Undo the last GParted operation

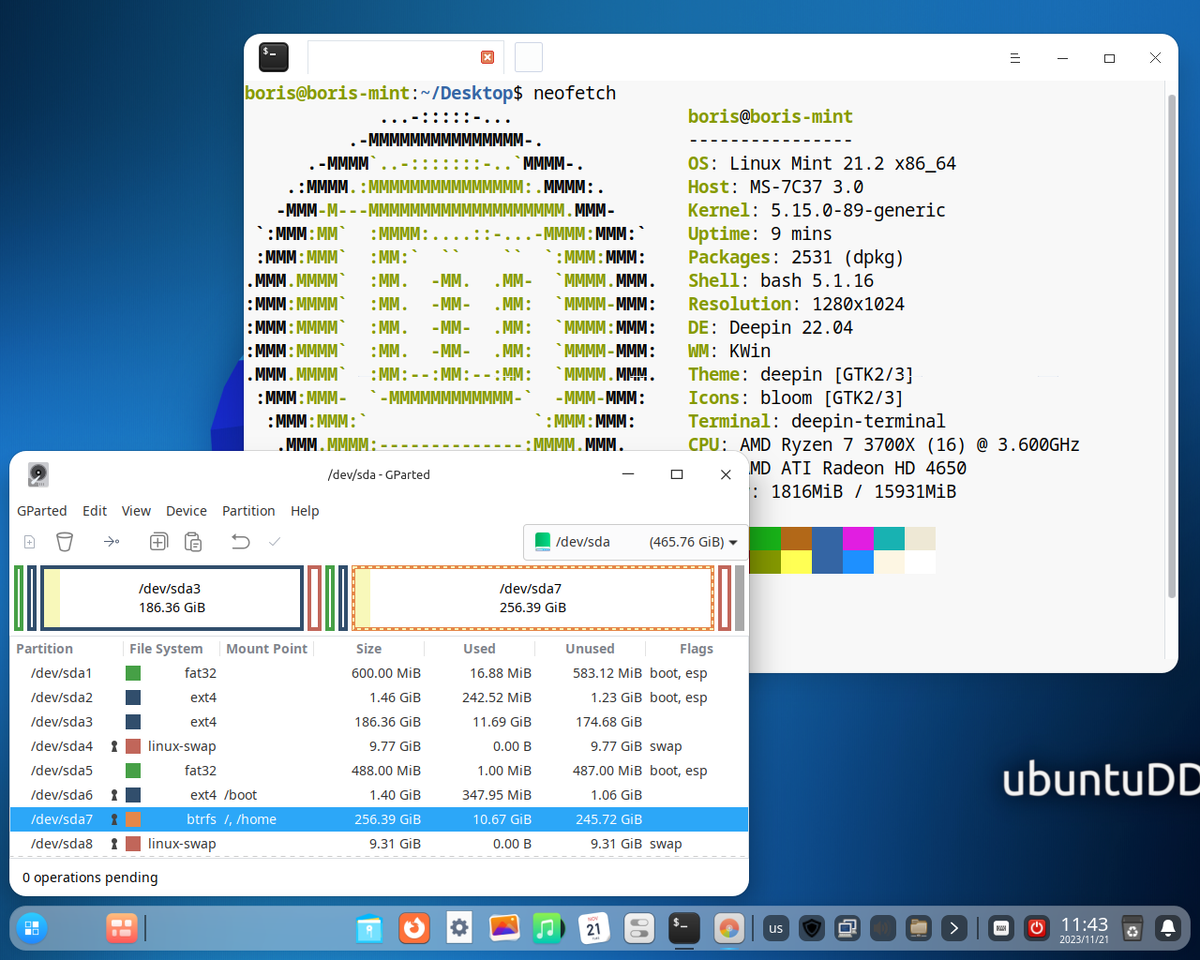[238, 541]
